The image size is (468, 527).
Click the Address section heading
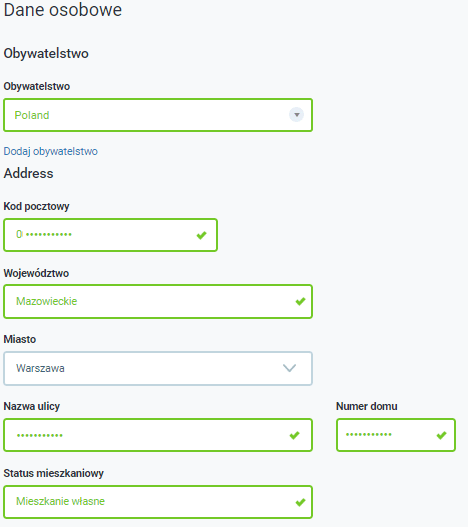point(28,173)
